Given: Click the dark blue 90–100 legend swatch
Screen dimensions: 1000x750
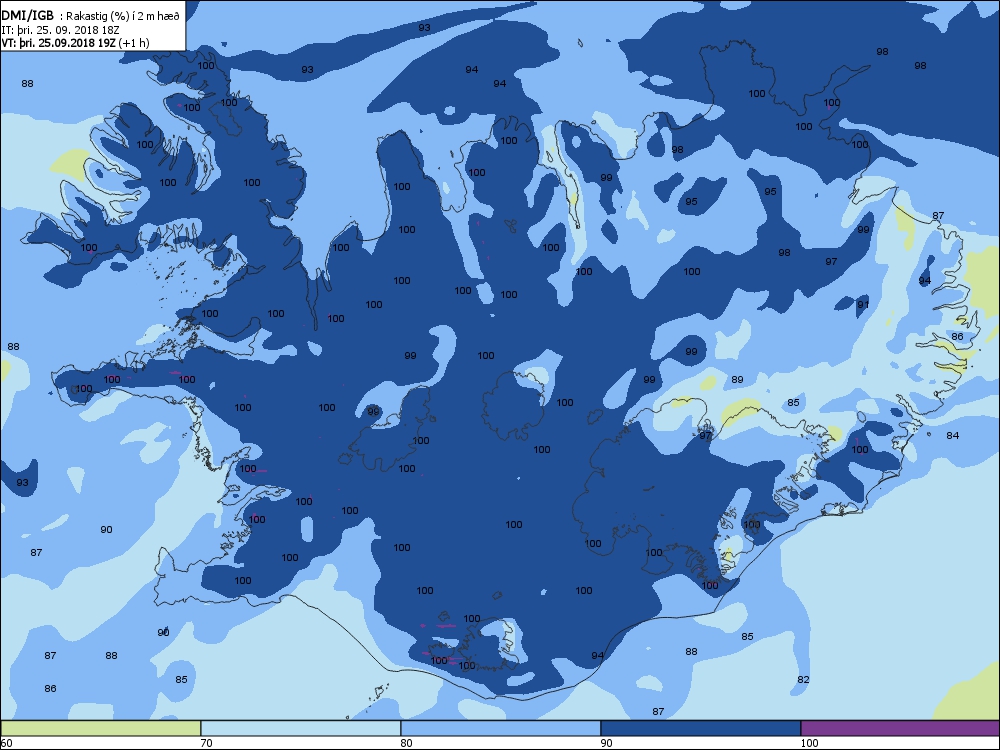Looking at the screenshot, I should 700,728.
